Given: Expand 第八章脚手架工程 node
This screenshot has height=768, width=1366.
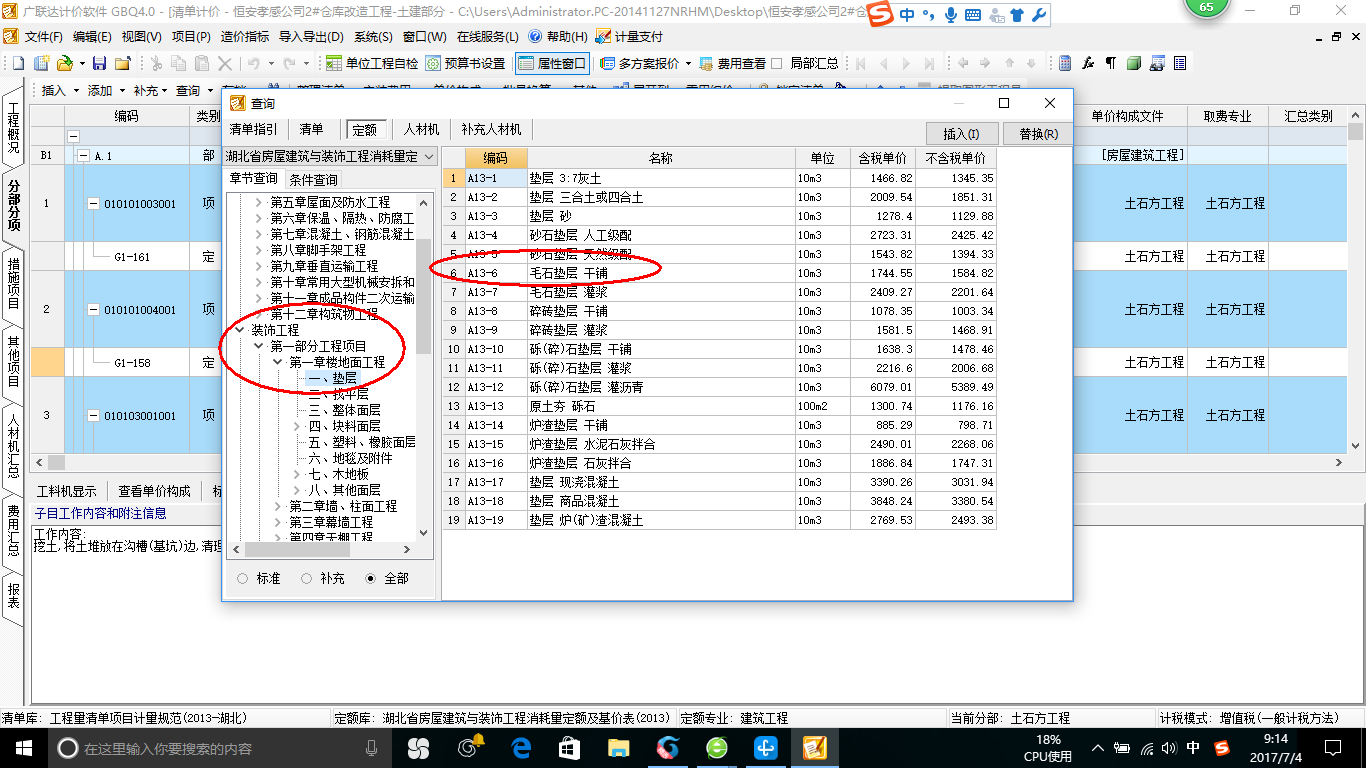Looking at the screenshot, I should pos(259,250).
